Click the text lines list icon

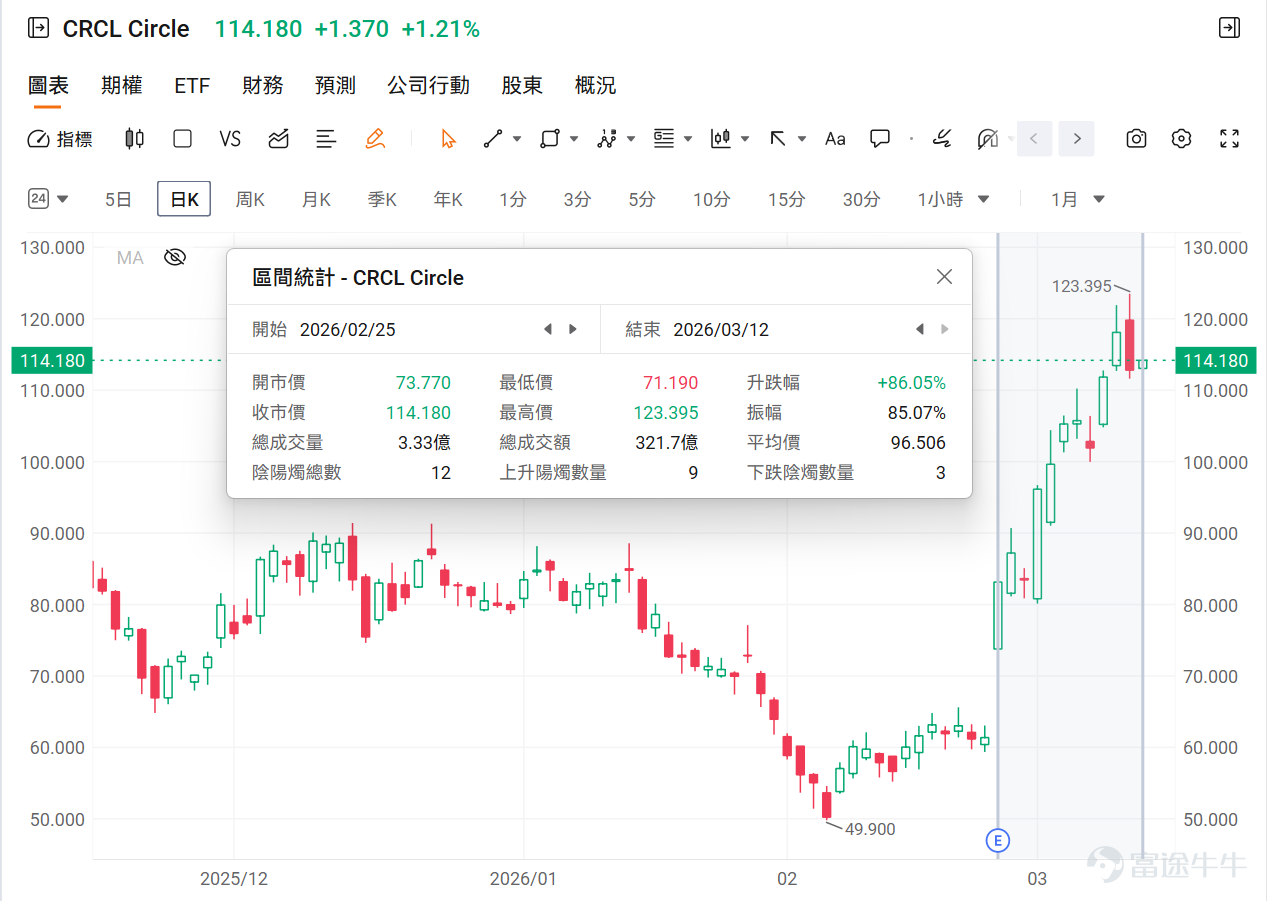click(326, 139)
